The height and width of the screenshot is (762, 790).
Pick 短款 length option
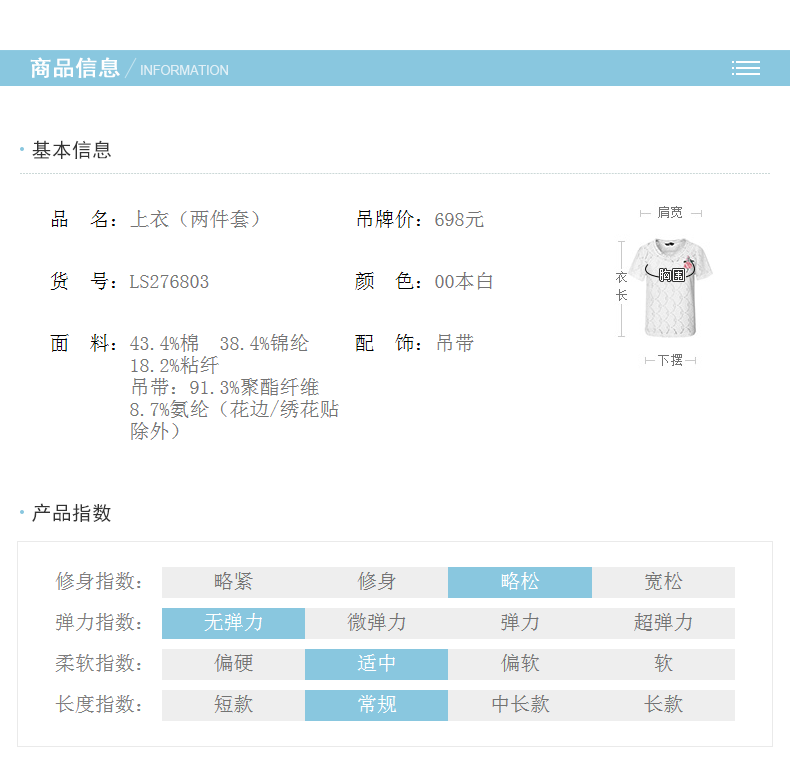coord(233,705)
